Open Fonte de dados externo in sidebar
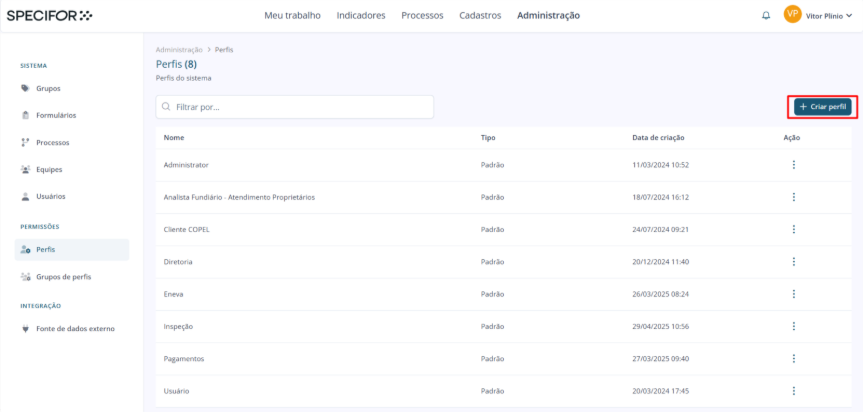Screen dimensions: 864x412 [75, 329]
